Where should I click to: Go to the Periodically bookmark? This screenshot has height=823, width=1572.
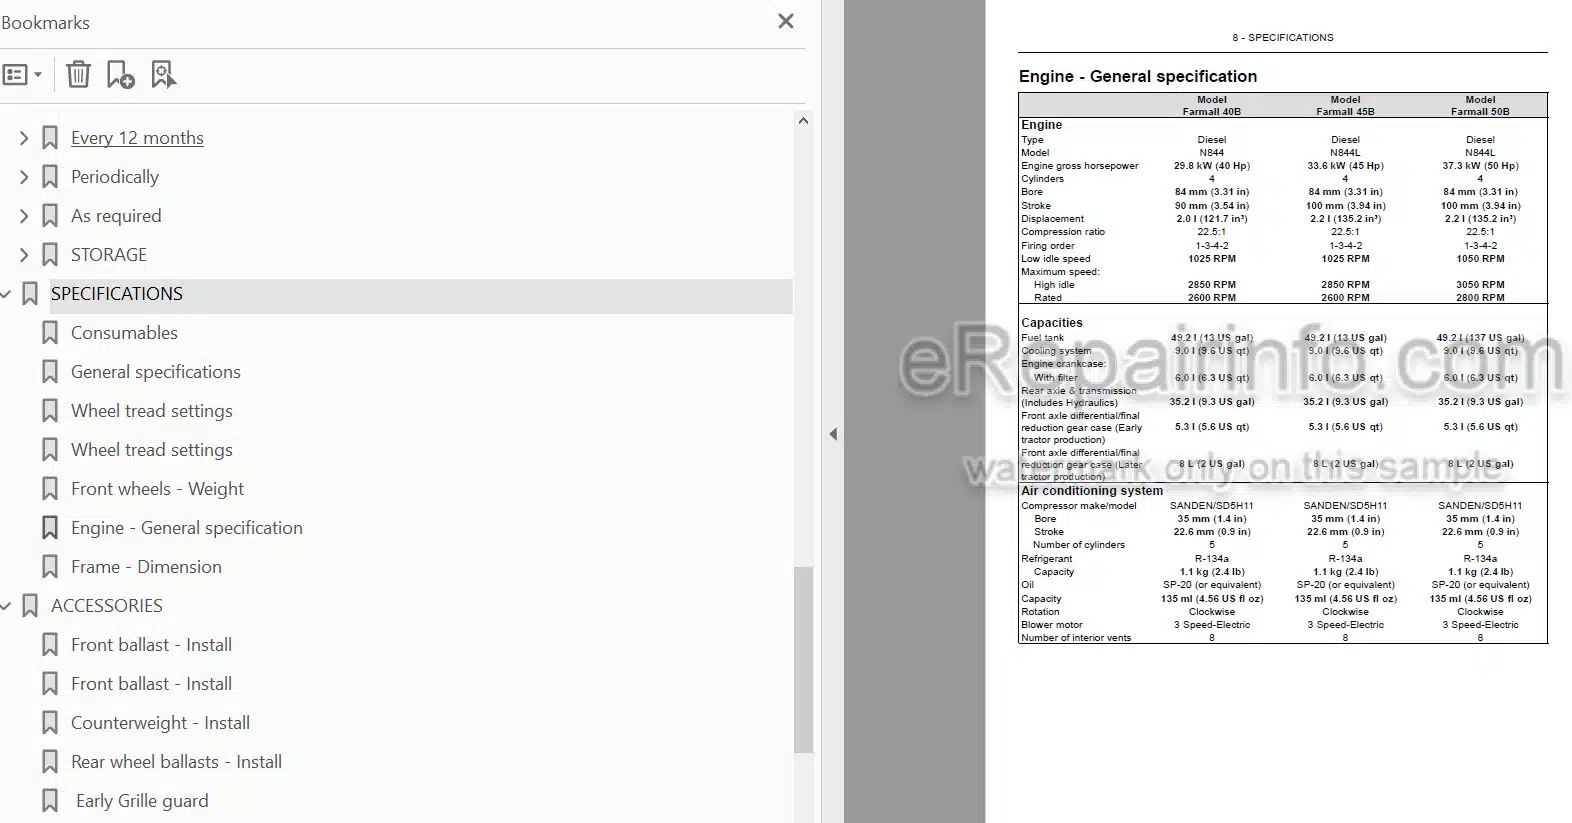[115, 177]
